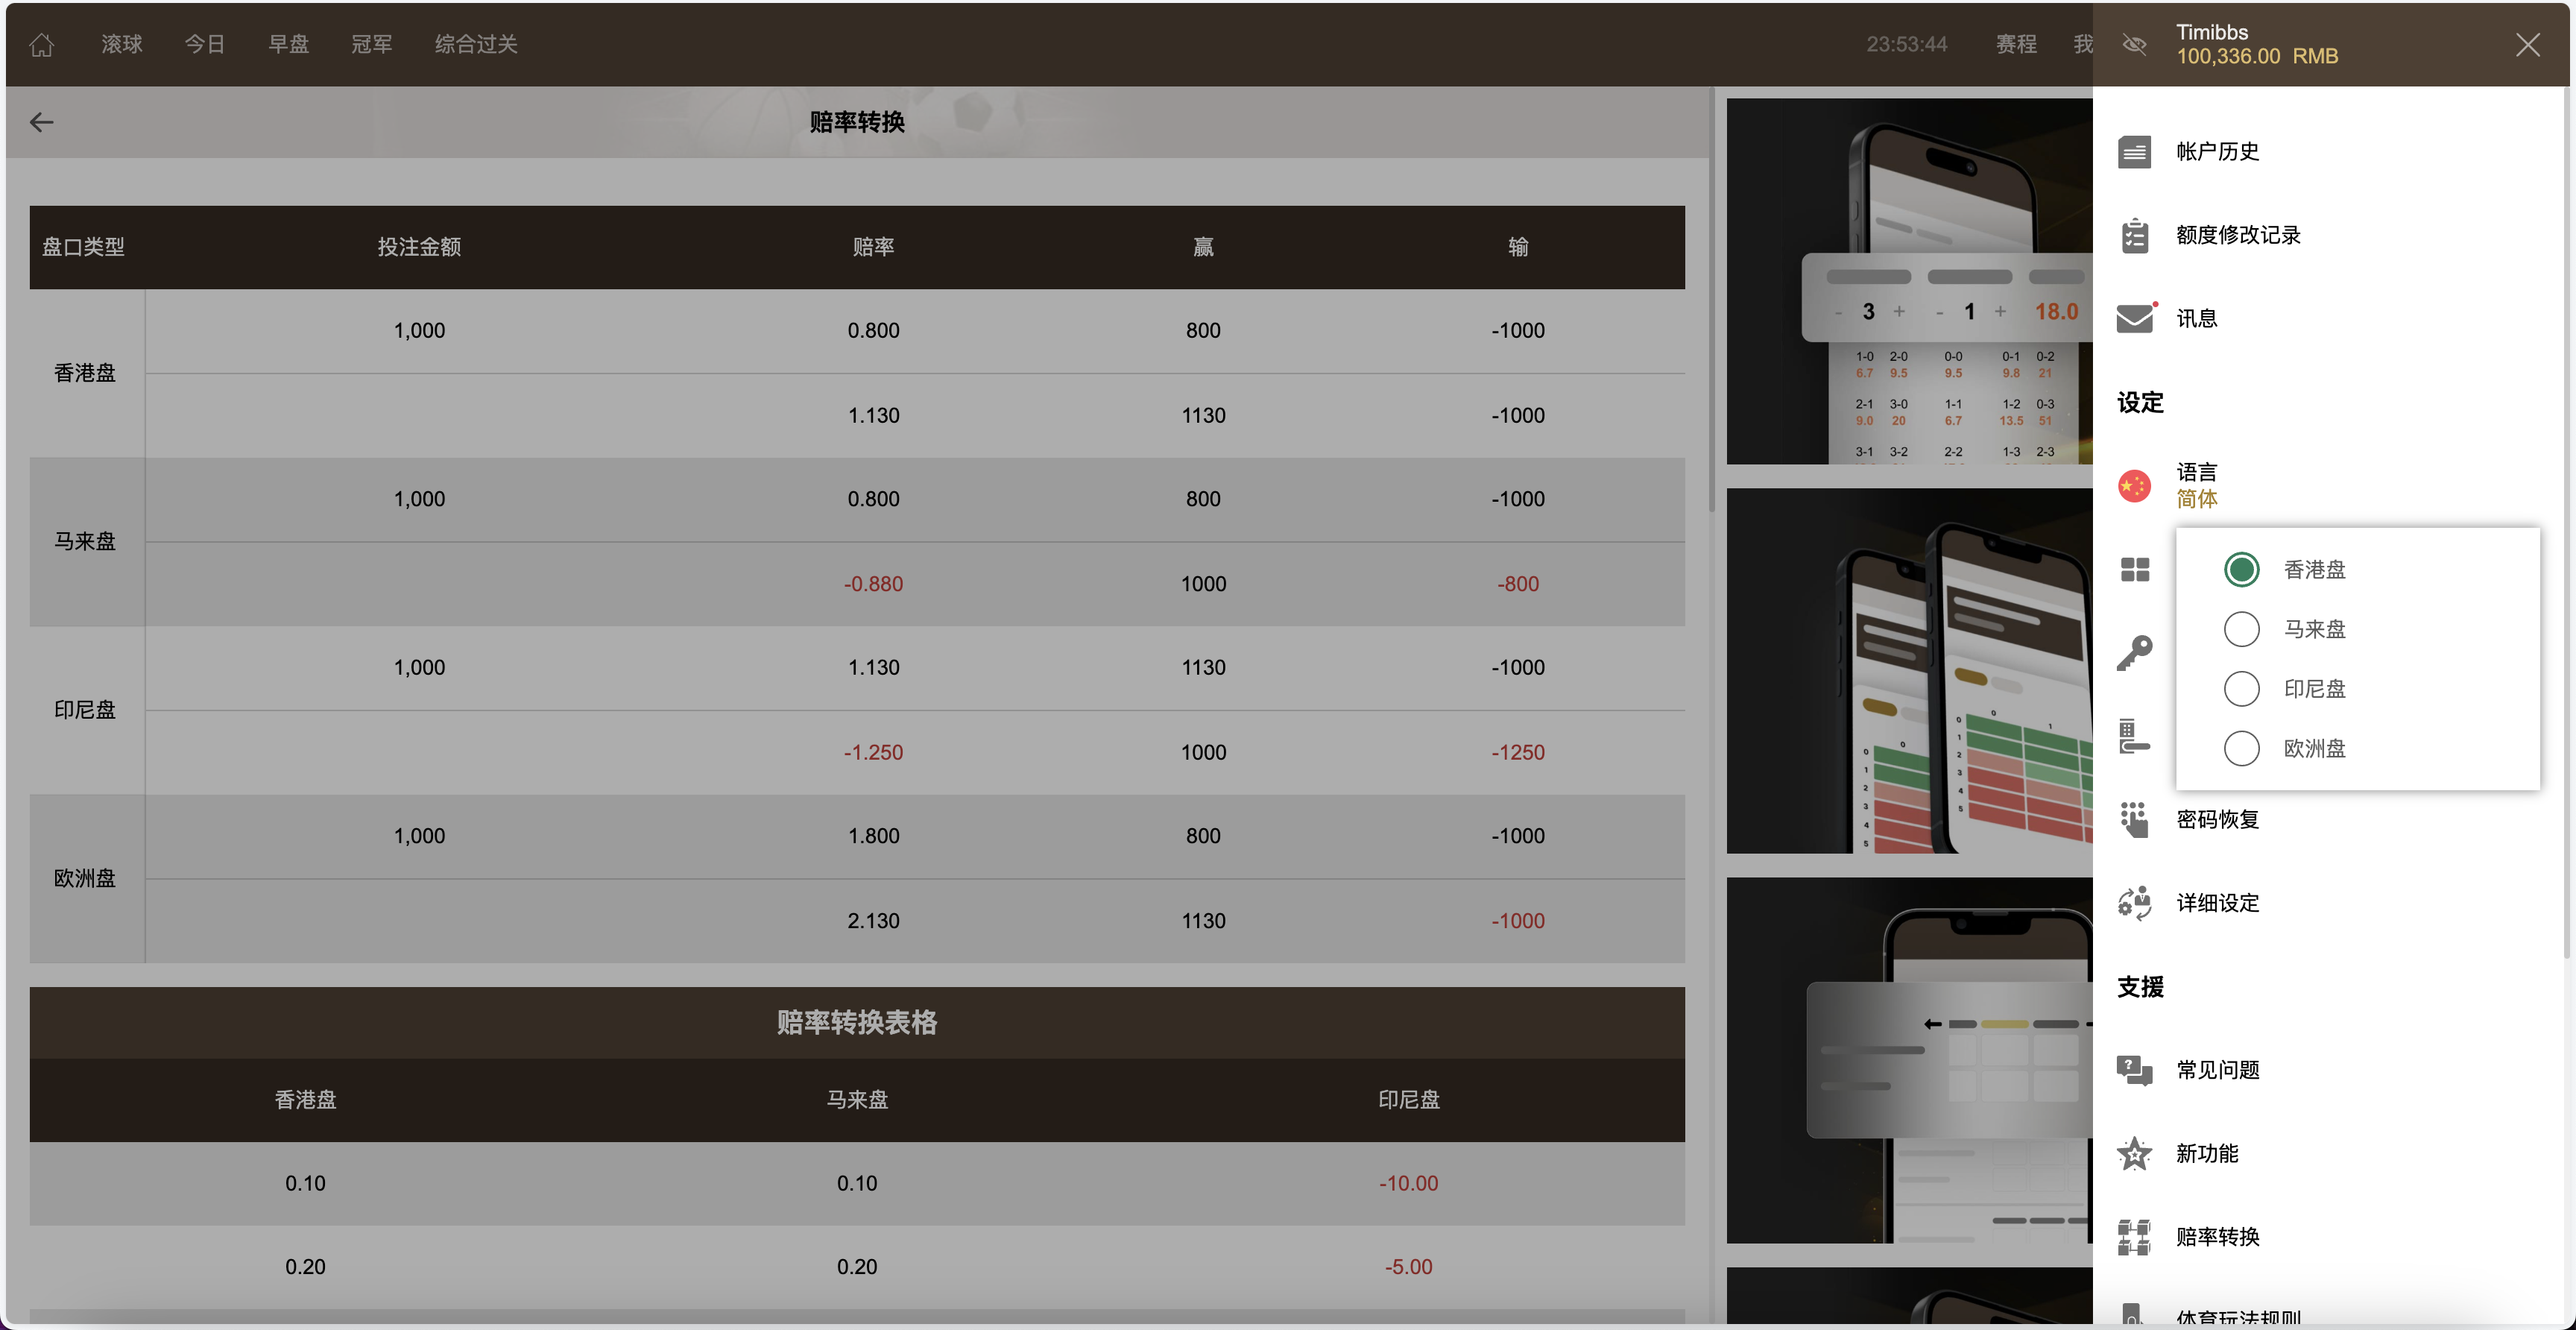The height and width of the screenshot is (1330, 2576).
Task: Open the 冠军 menu item
Action: (x=371, y=44)
